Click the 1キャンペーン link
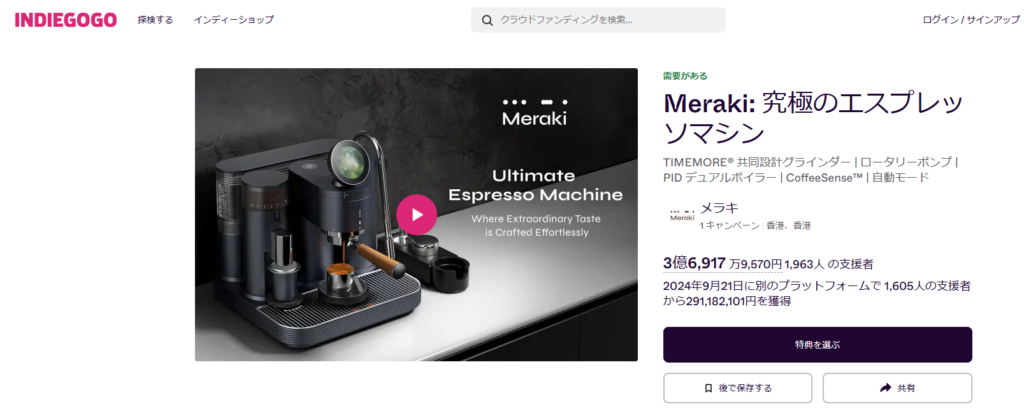This screenshot has height=418, width=1024. point(729,225)
